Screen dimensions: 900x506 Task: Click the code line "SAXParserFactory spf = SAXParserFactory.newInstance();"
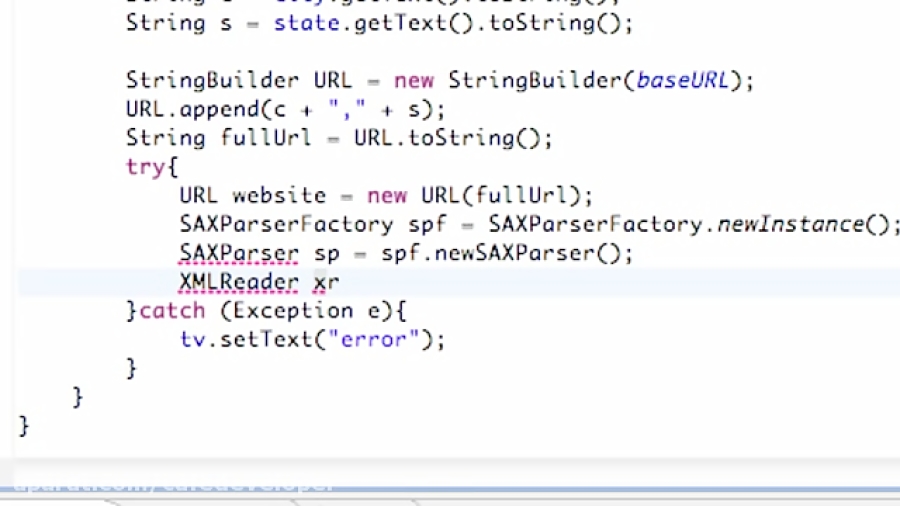[x=540, y=224]
